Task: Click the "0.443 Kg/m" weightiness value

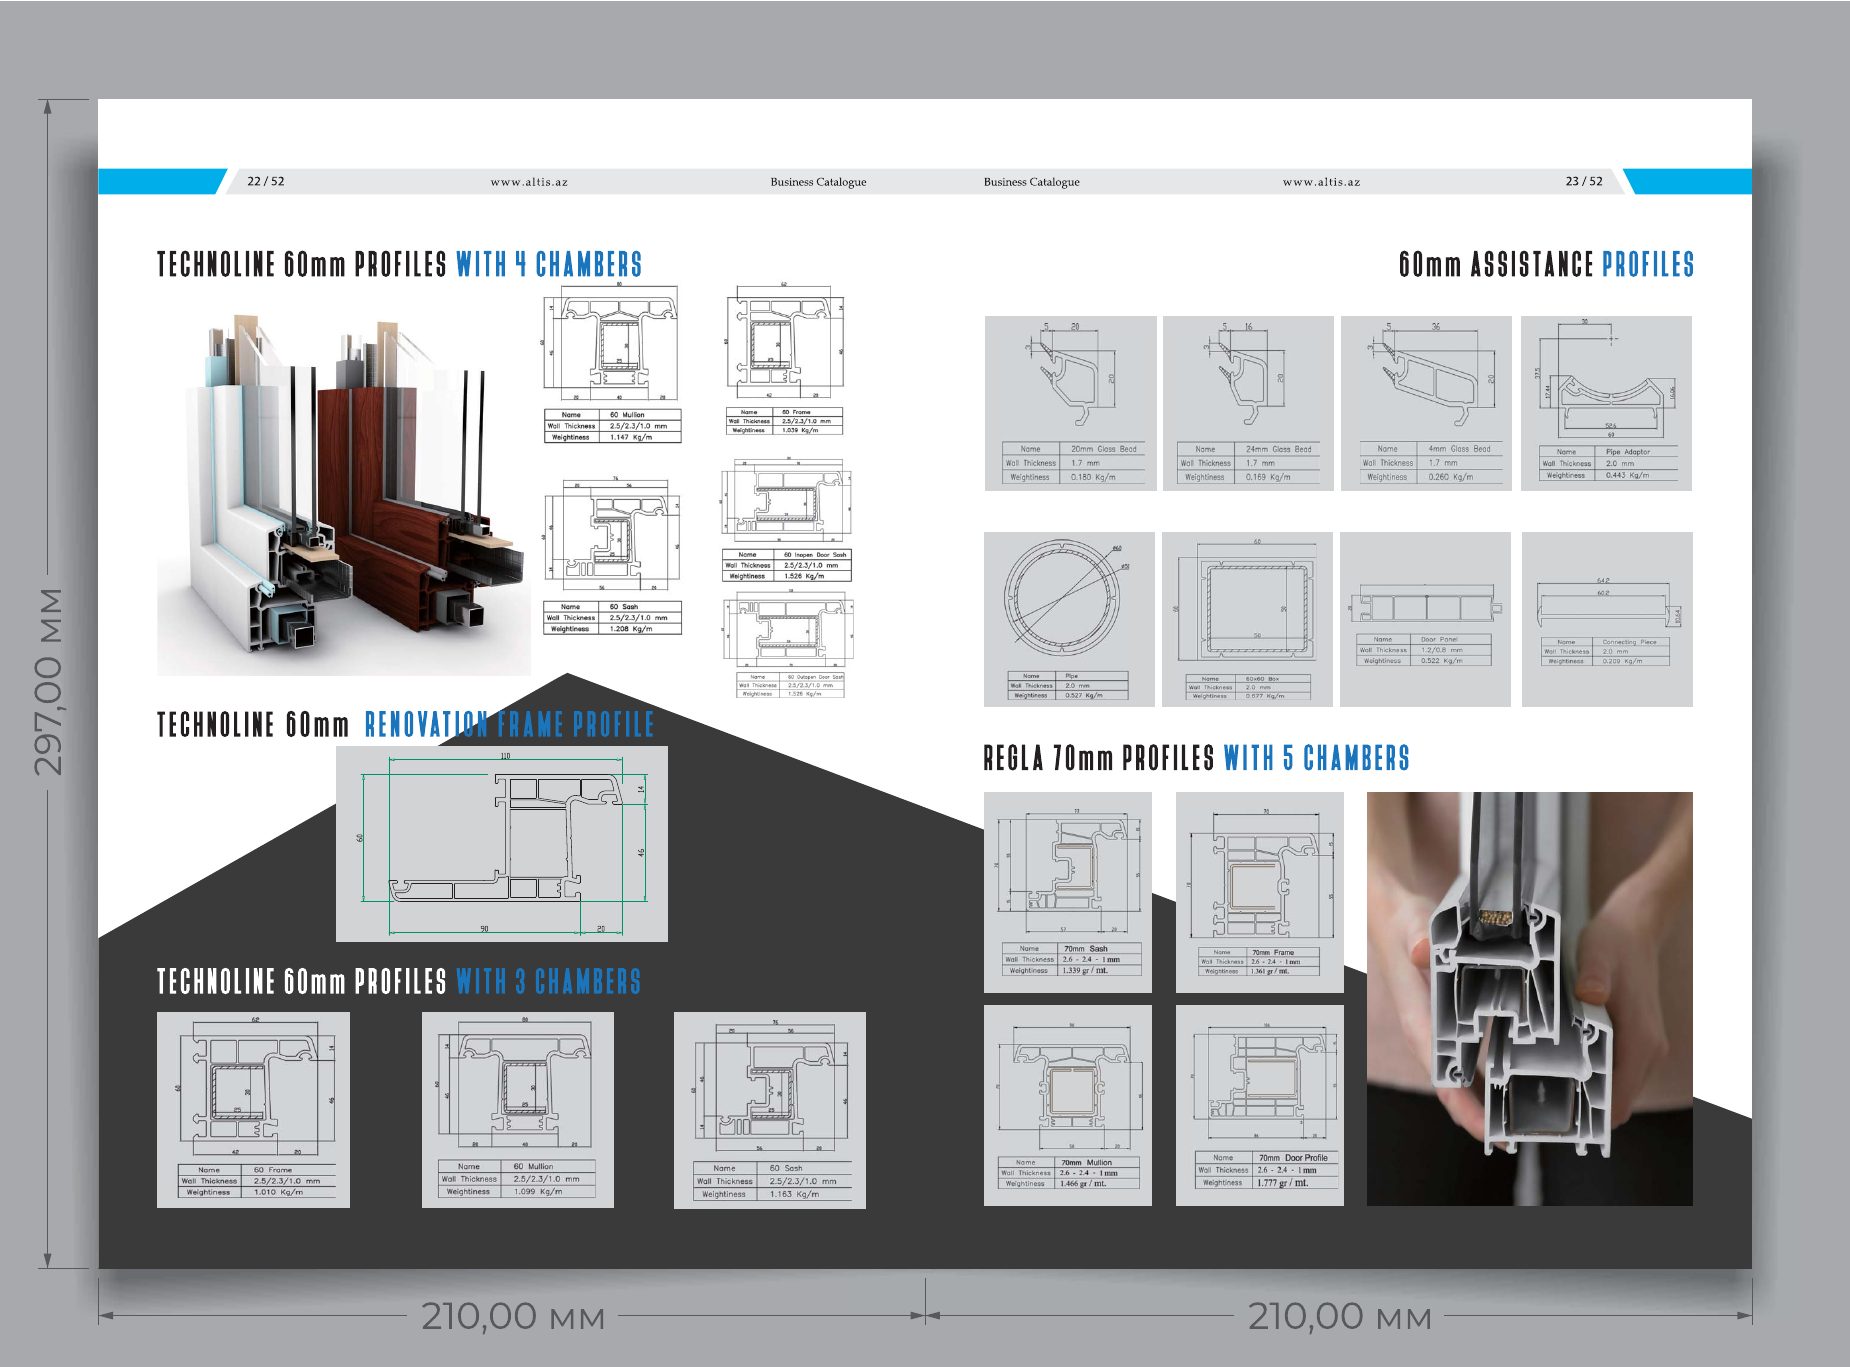Action: point(1627,475)
